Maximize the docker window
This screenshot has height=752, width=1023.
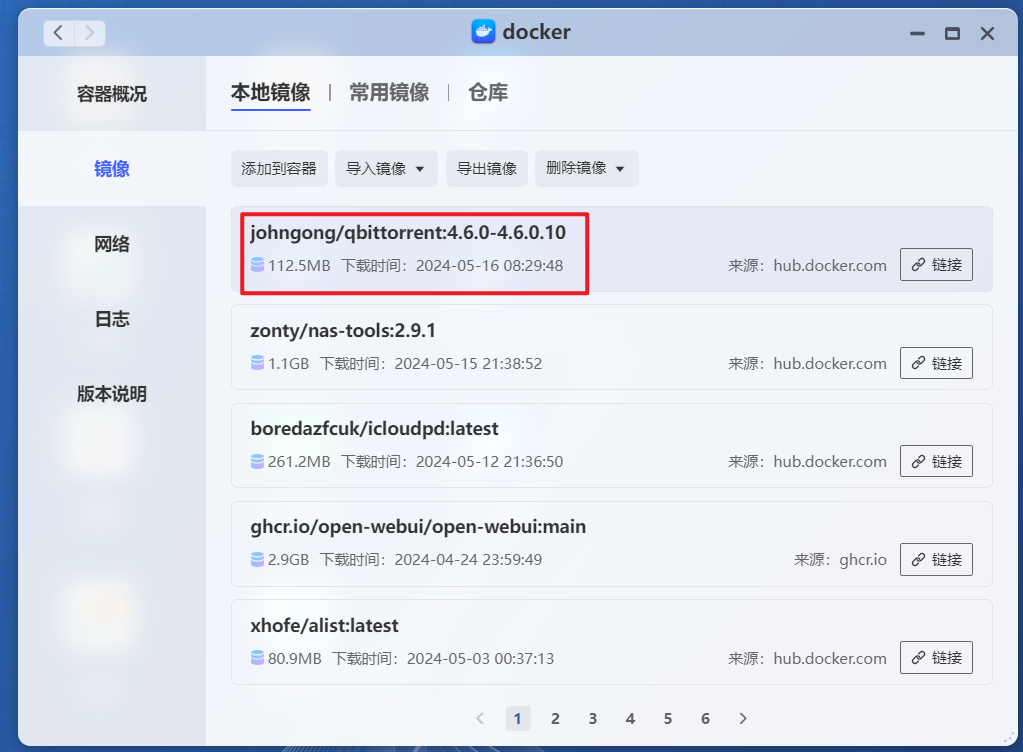(953, 33)
